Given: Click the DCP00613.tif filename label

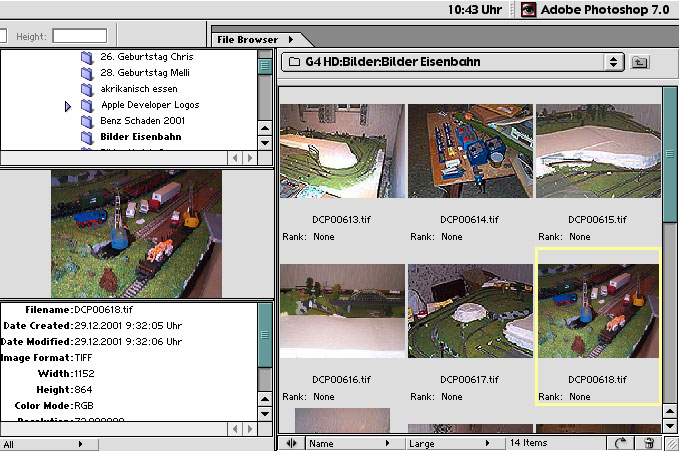Looking at the screenshot, I should point(341,220).
